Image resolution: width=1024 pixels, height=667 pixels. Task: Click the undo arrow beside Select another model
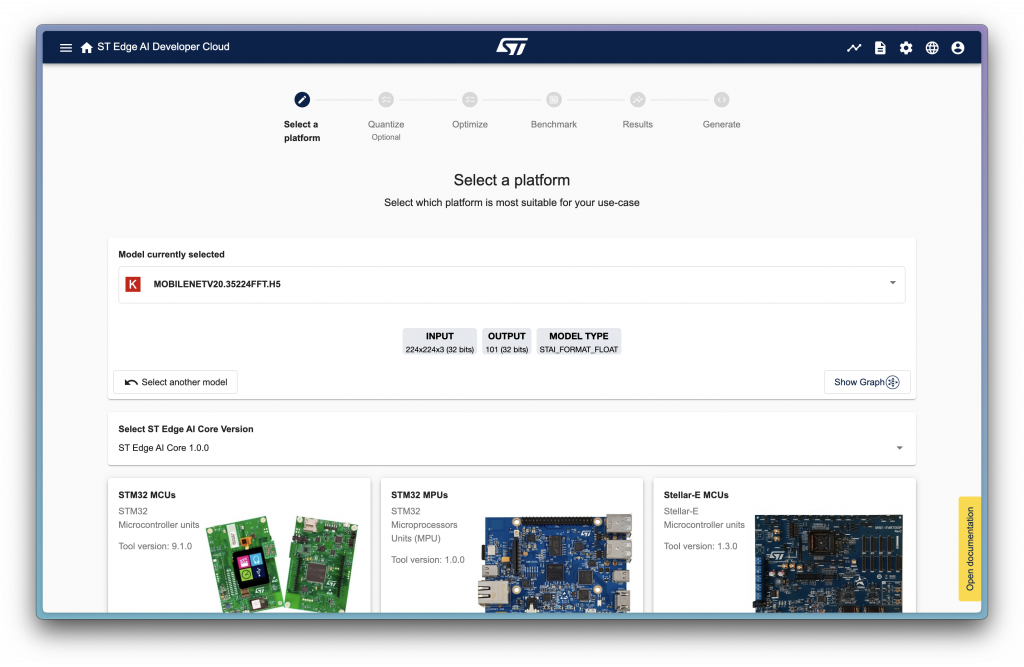click(131, 382)
